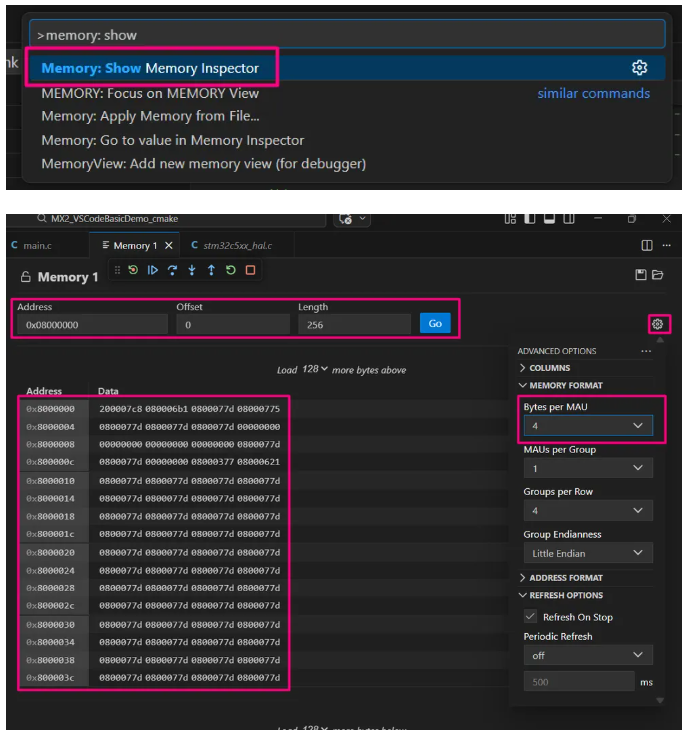Viewport: 687px width, 735px height.
Task: Click the green Restart debug icon
Action: coord(231,270)
